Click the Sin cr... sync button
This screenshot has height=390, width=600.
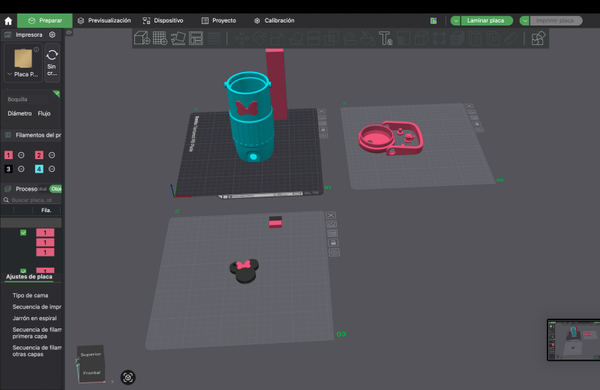[52, 63]
